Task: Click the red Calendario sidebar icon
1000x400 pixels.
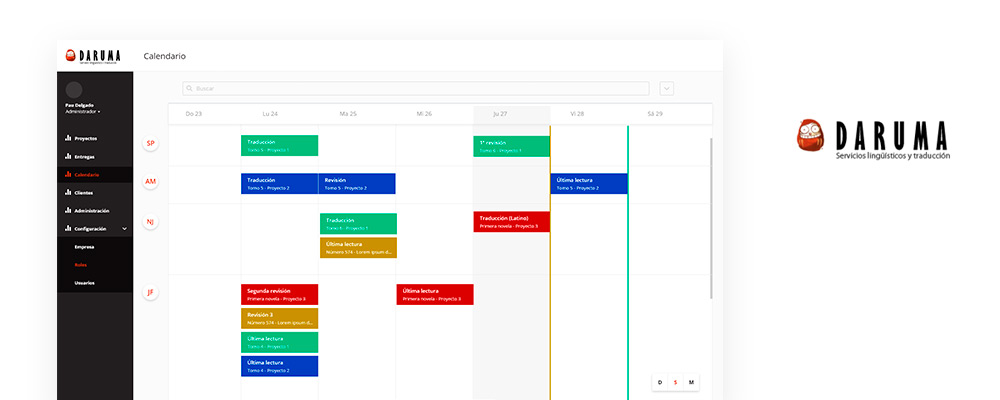Action: (x=68, y=175)
